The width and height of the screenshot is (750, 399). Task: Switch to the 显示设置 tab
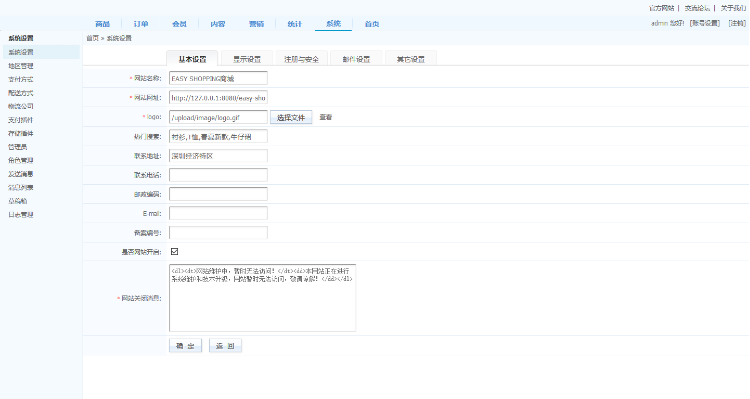coord(247,59)
